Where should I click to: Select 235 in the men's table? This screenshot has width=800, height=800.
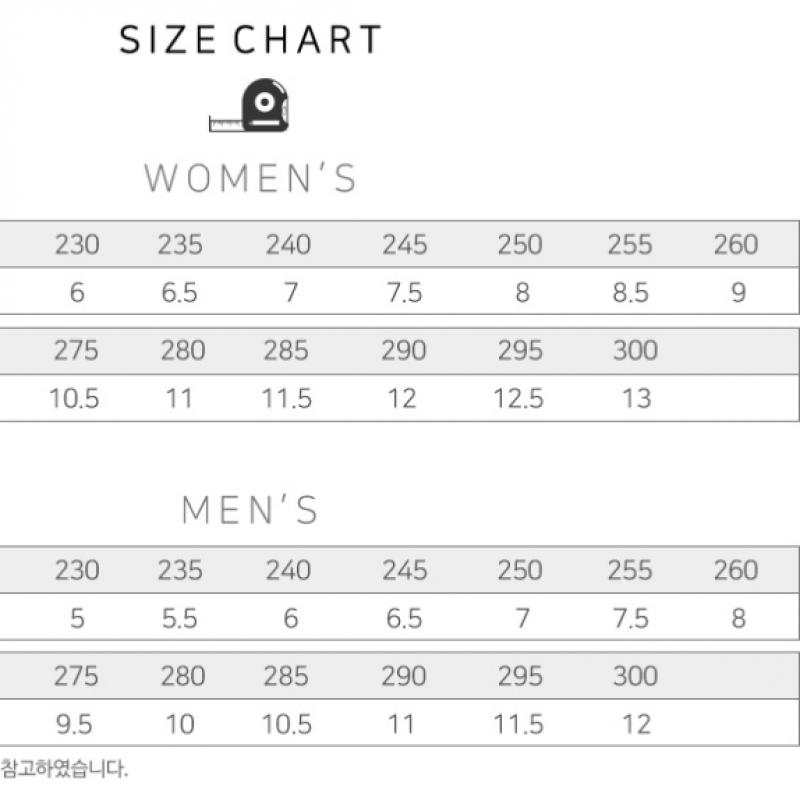[180, 570]
